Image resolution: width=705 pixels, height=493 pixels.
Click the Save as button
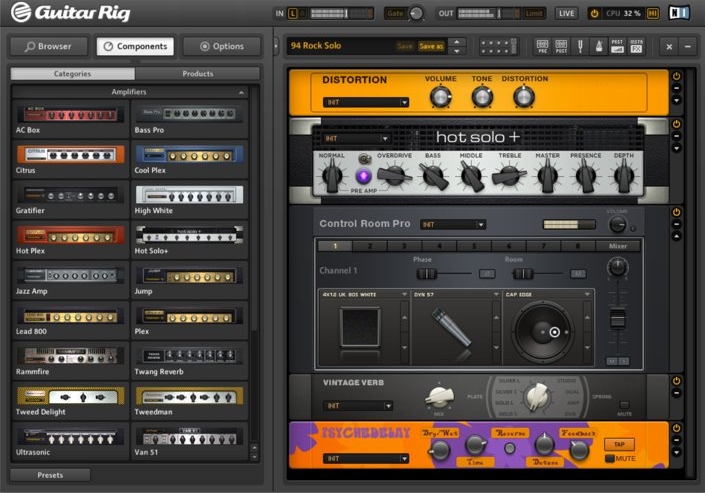[x=431, y=46]
